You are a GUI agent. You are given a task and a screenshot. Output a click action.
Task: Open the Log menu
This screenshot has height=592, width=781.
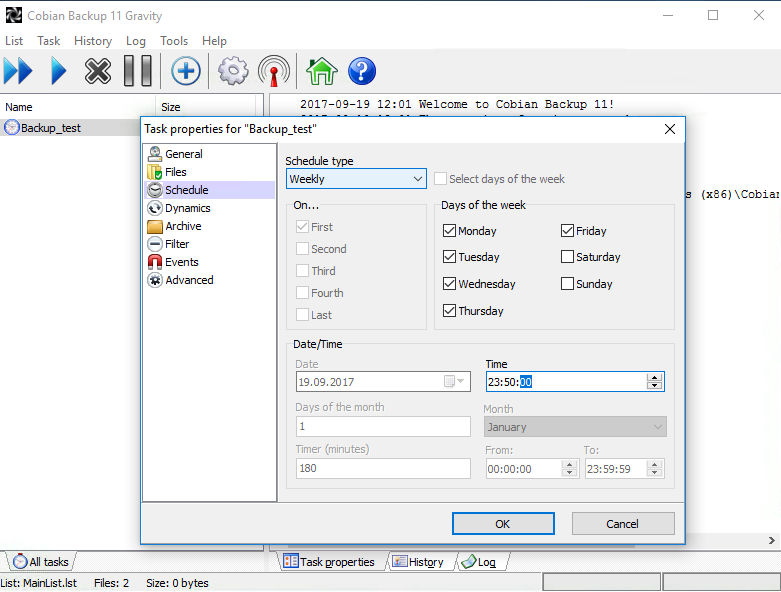[135, 41]
